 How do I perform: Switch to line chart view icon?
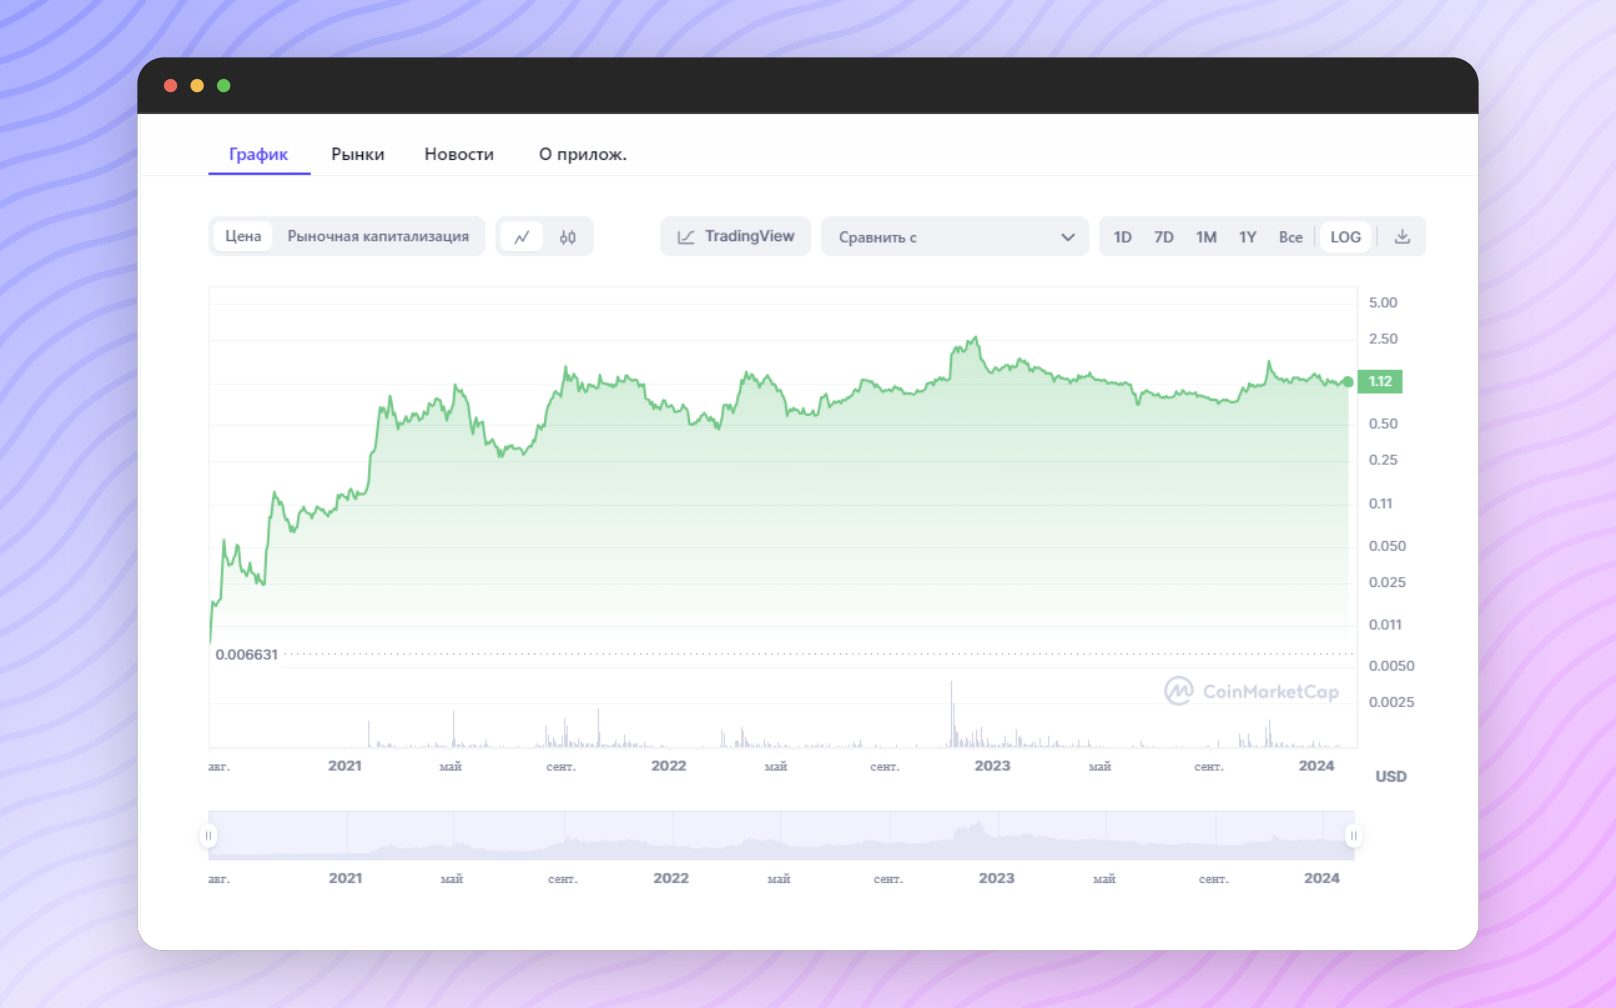click(521, 237)
